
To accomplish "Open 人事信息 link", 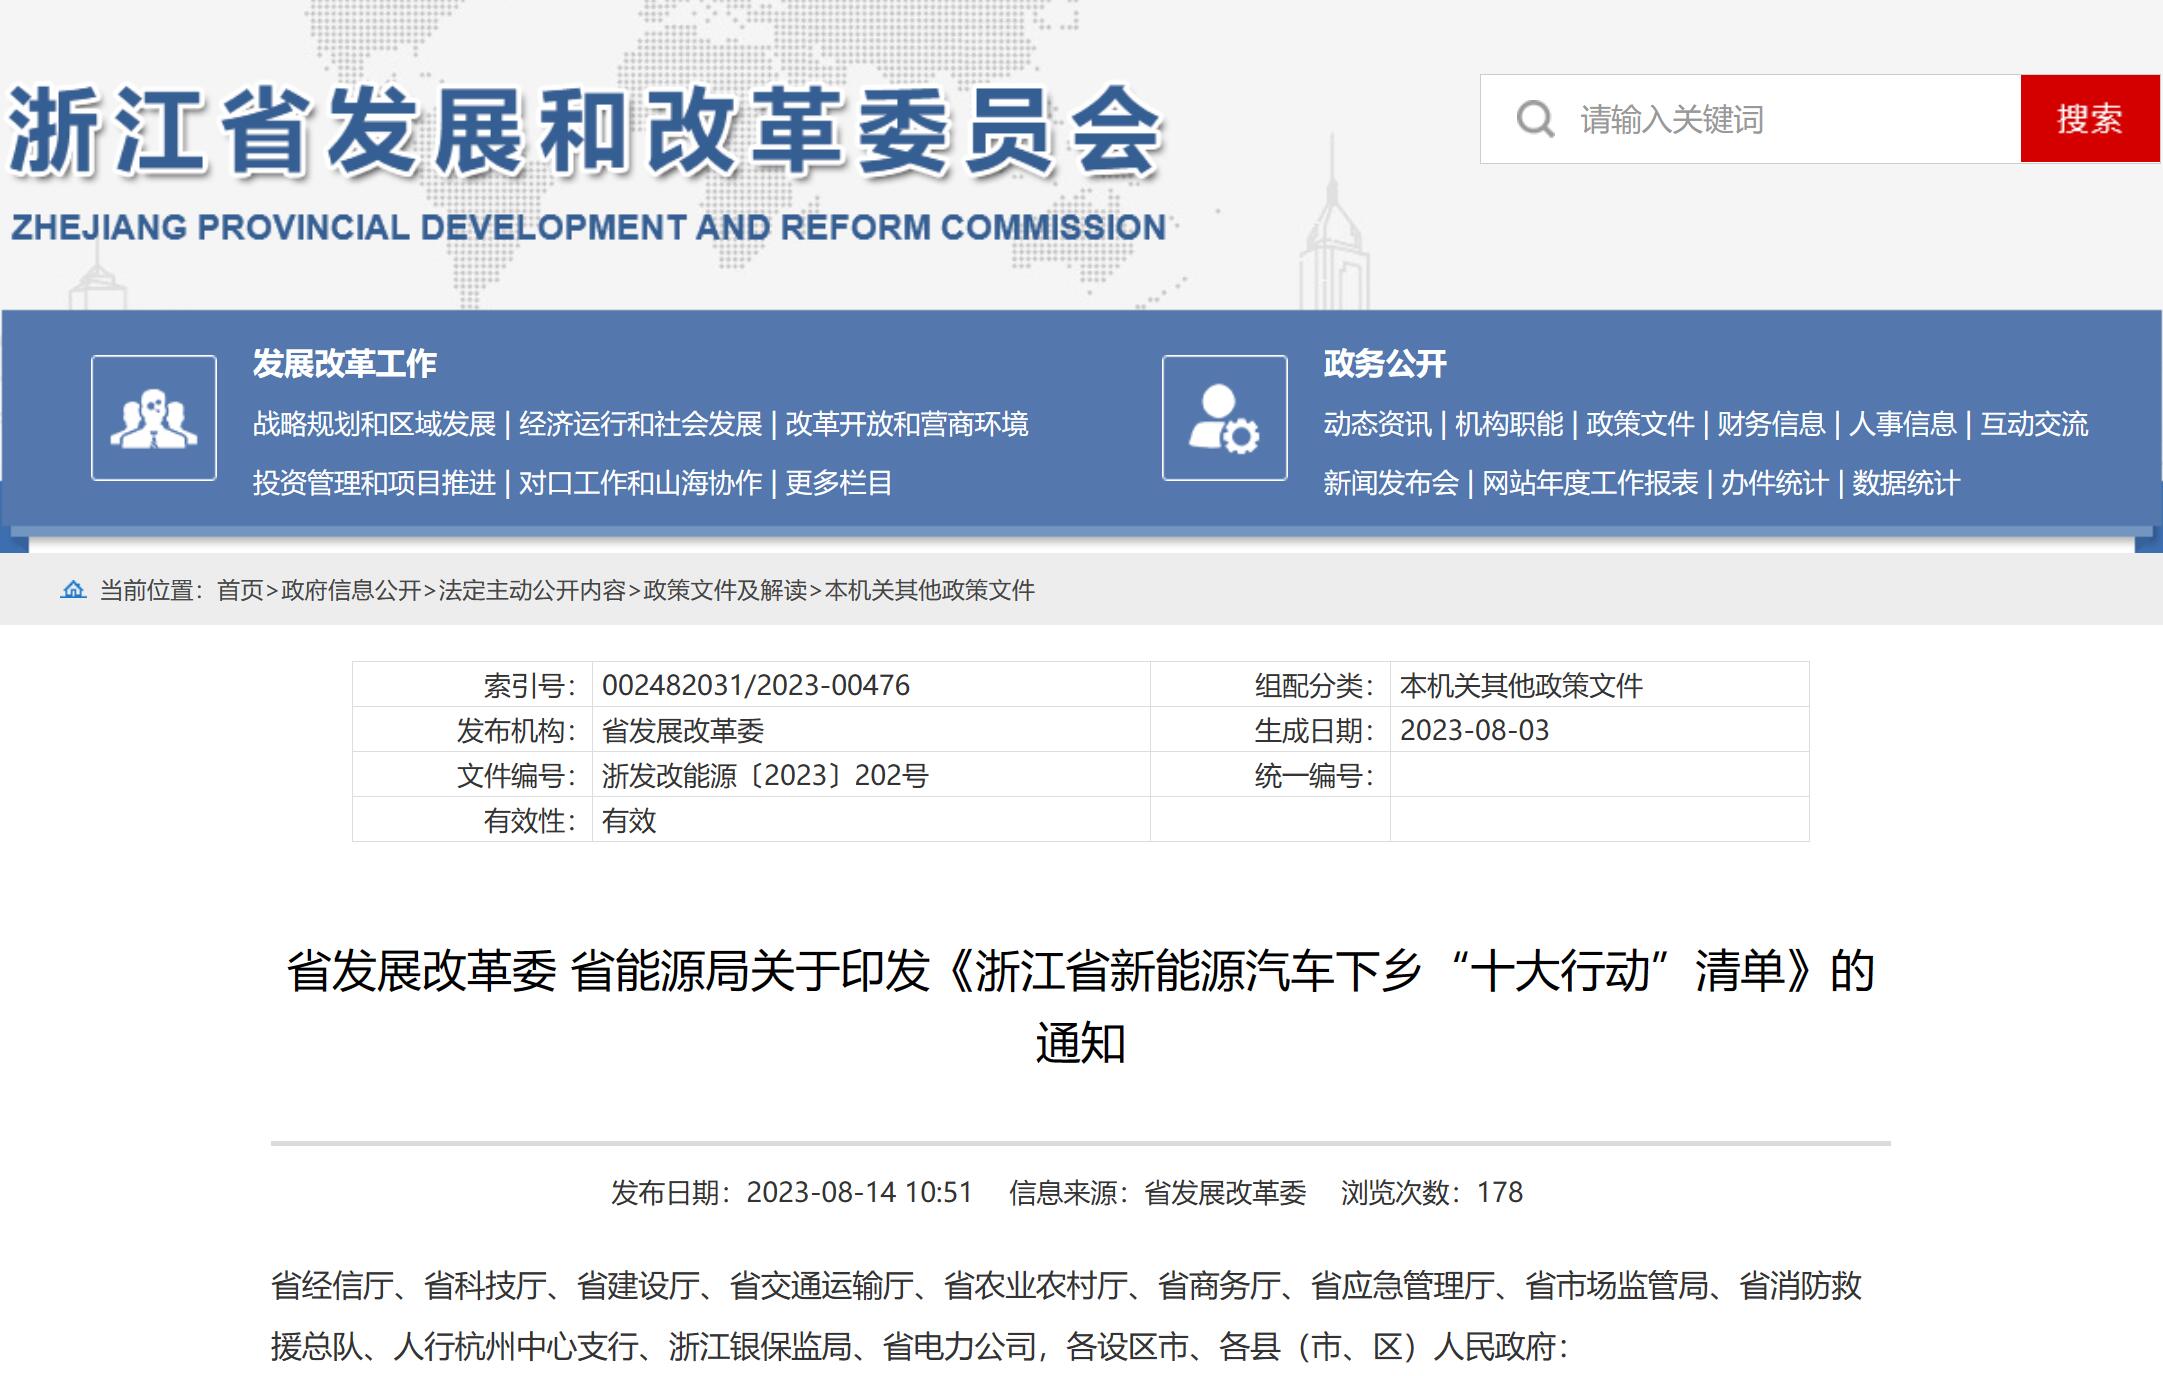I will pyautogui.click(x=1903, y=424).
